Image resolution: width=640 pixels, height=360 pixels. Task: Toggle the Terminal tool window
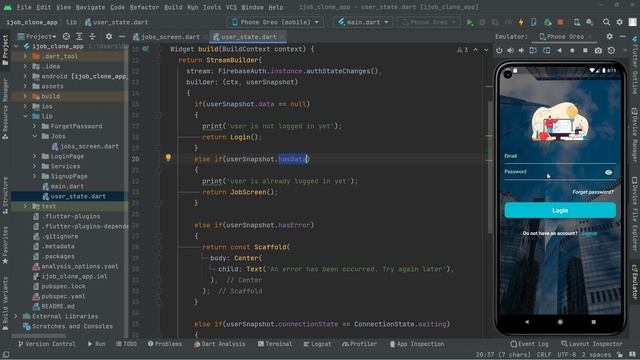275,344
